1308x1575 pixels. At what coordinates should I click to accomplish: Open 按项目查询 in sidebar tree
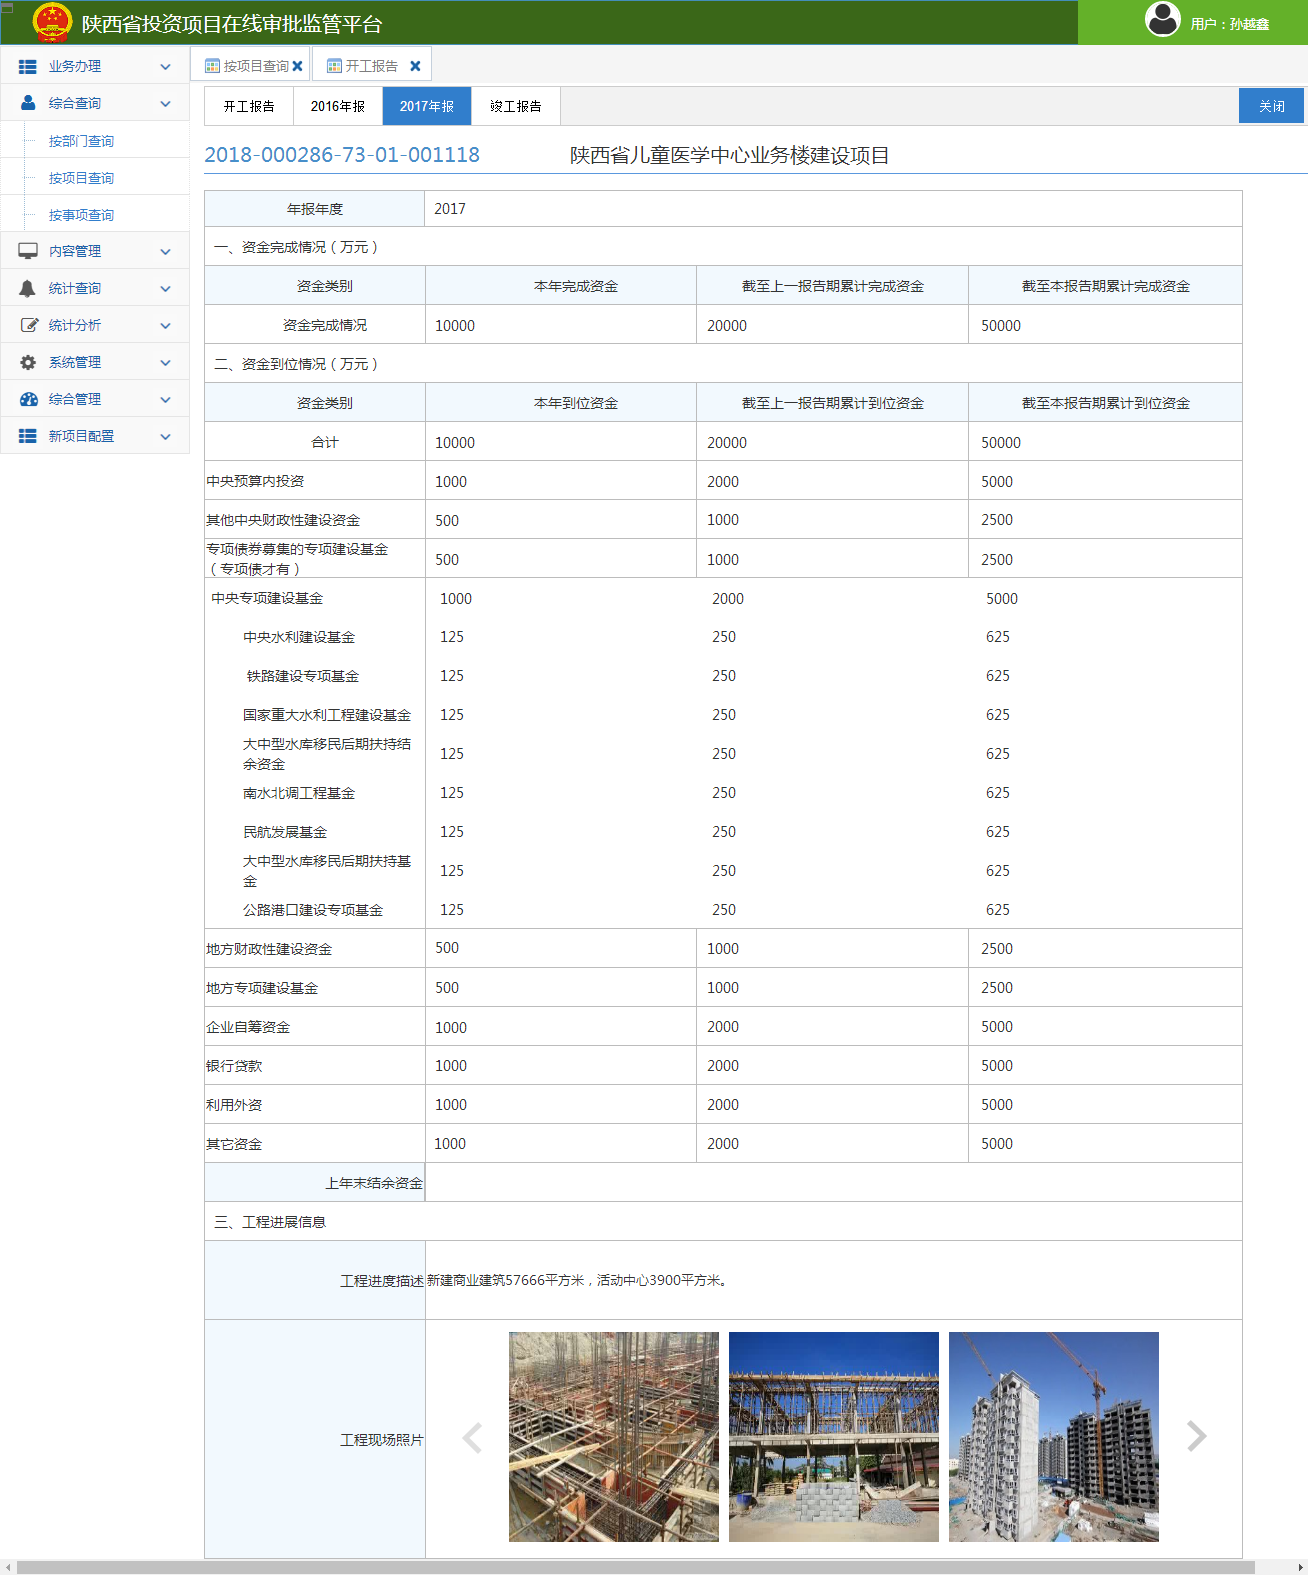click(81, 178)
